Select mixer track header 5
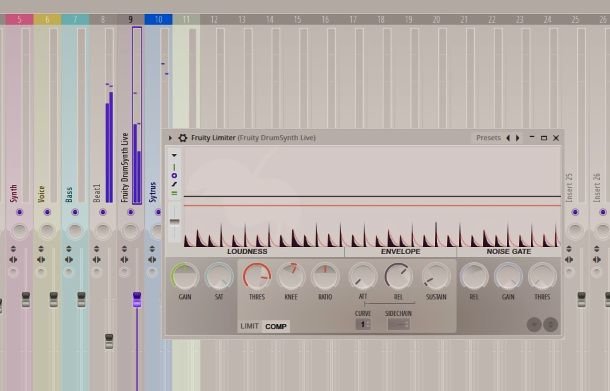This screenshot has width=610, height=391. tap(19, 19)
